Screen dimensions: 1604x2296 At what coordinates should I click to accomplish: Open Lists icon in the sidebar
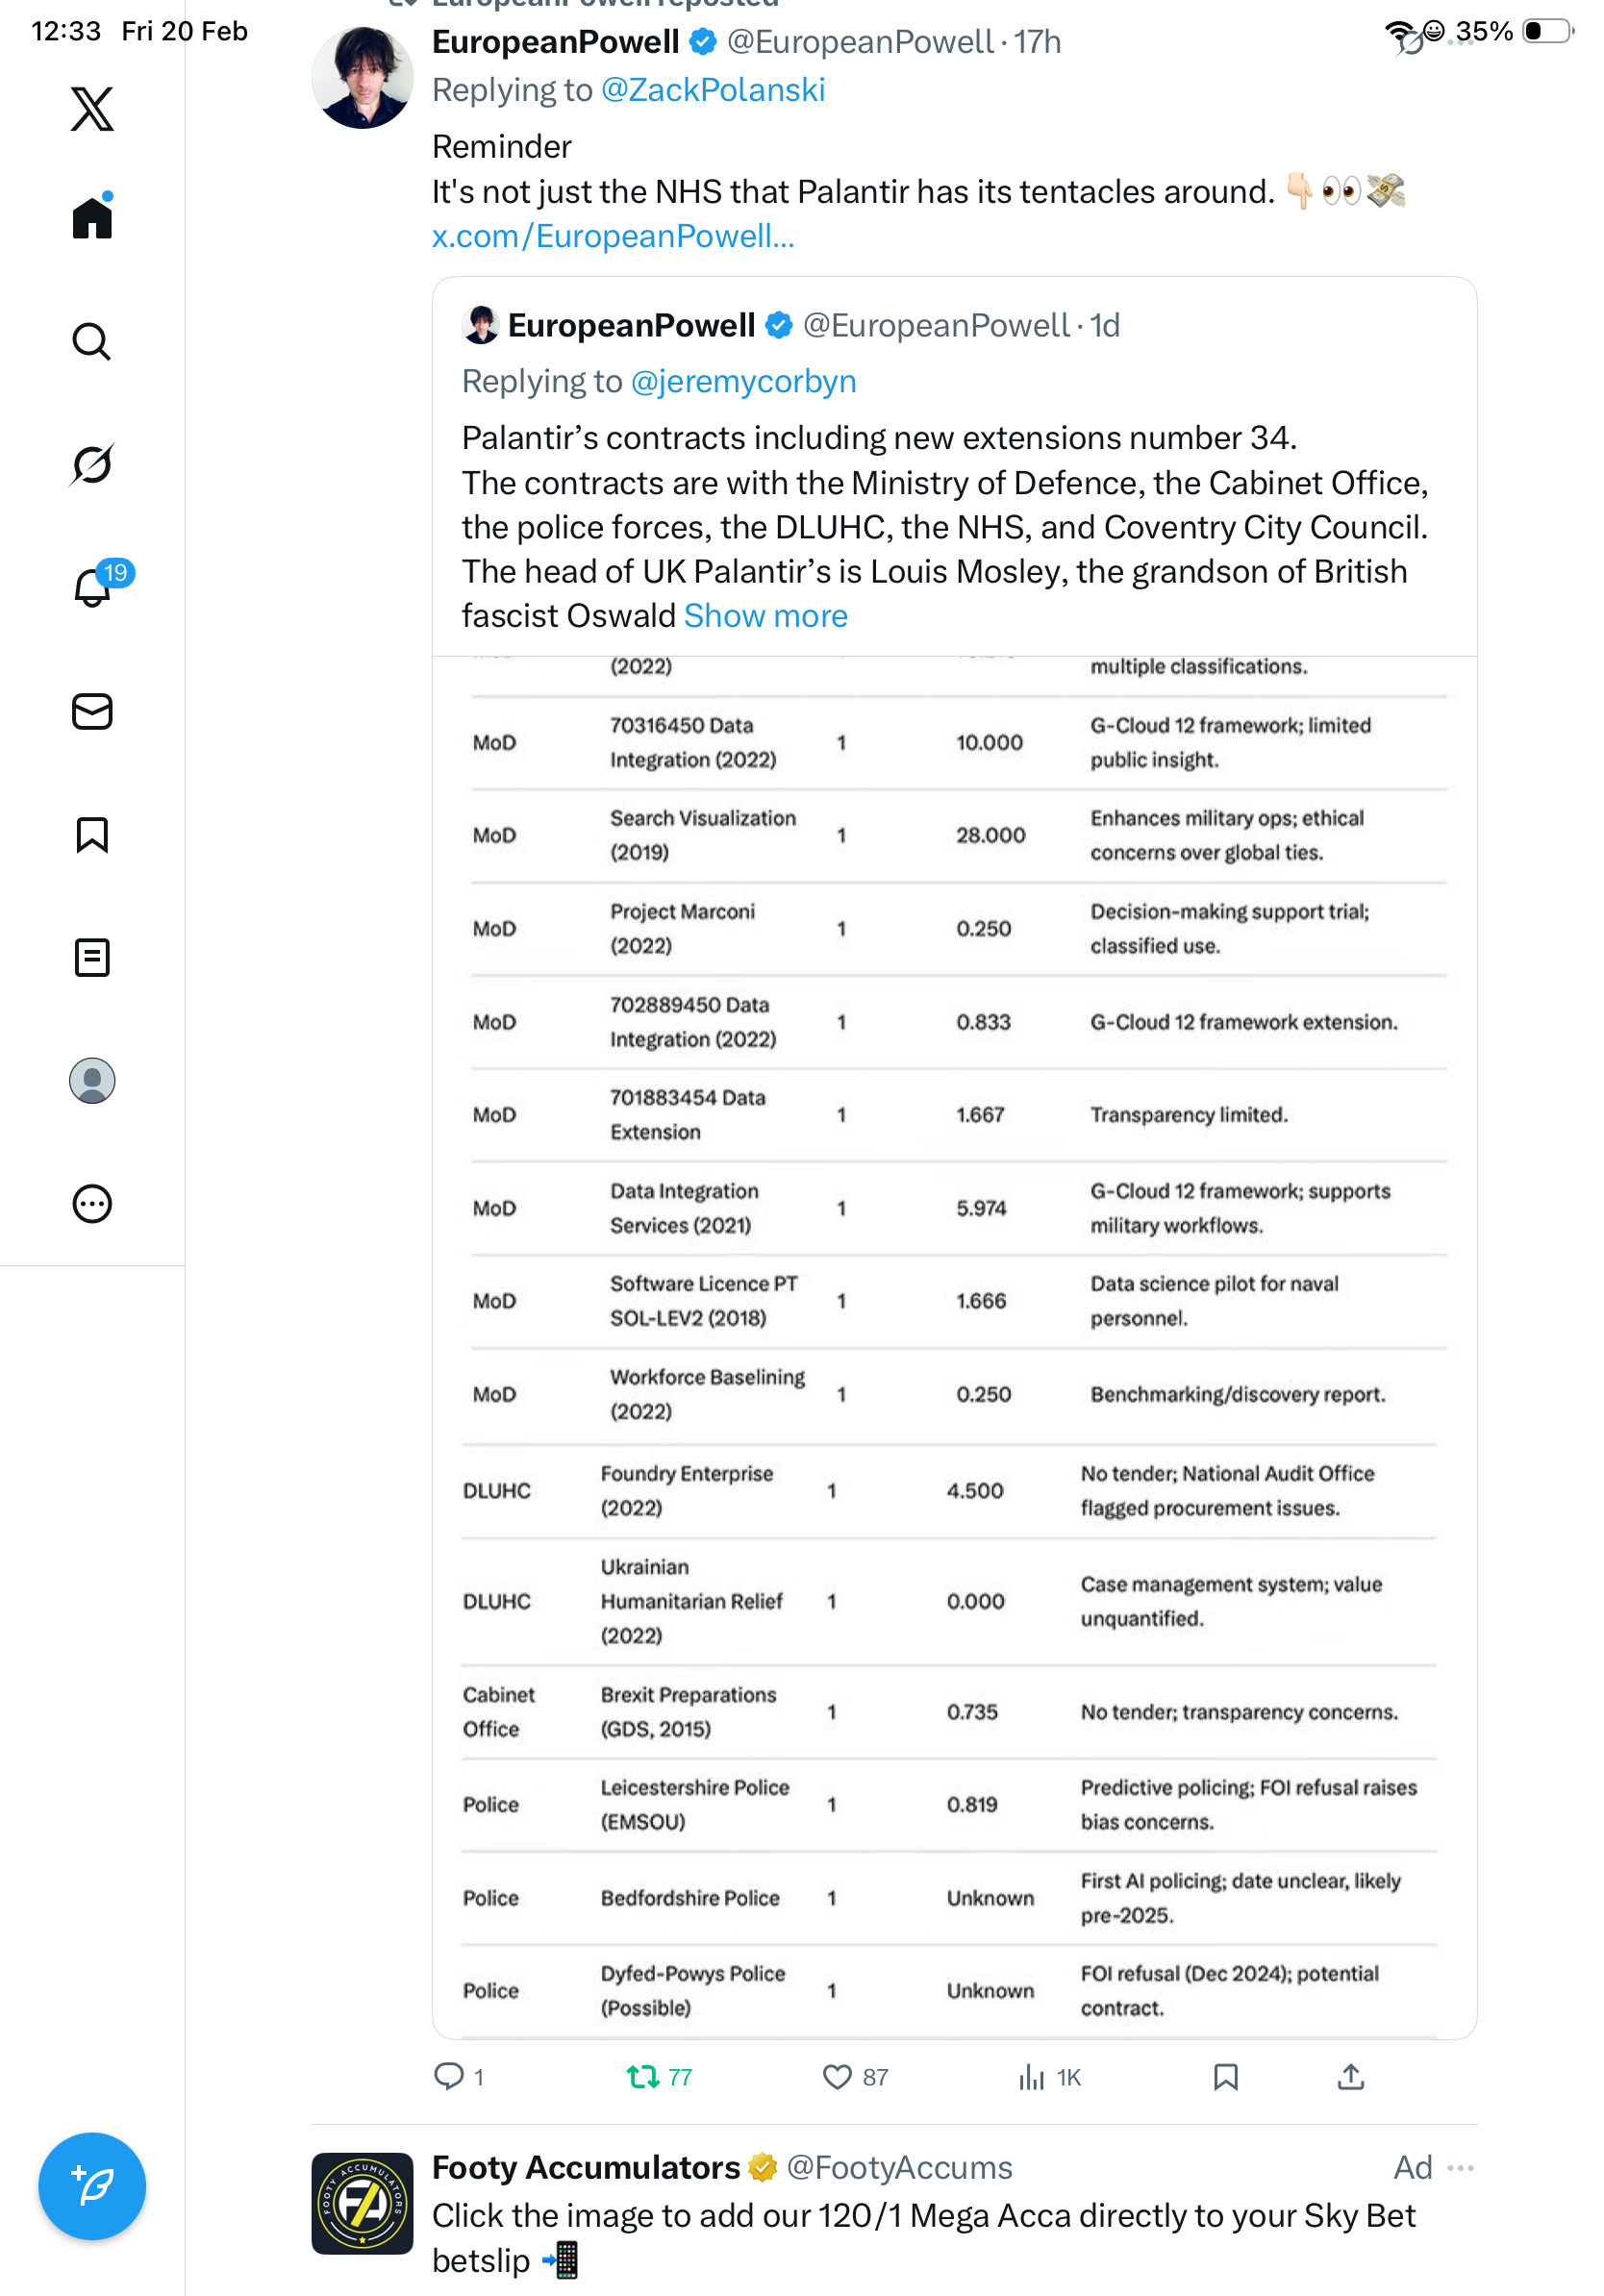(92, 957)
